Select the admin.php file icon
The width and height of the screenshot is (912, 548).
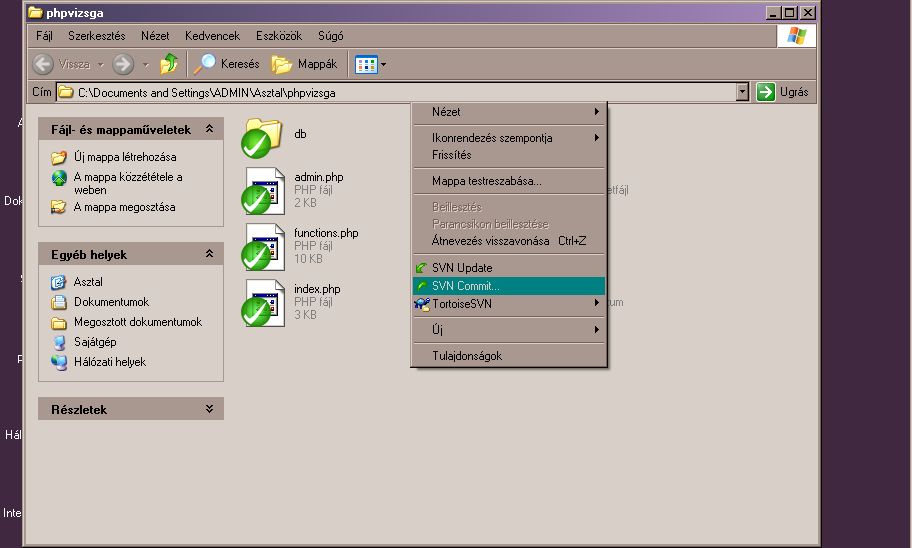[263, 191]
